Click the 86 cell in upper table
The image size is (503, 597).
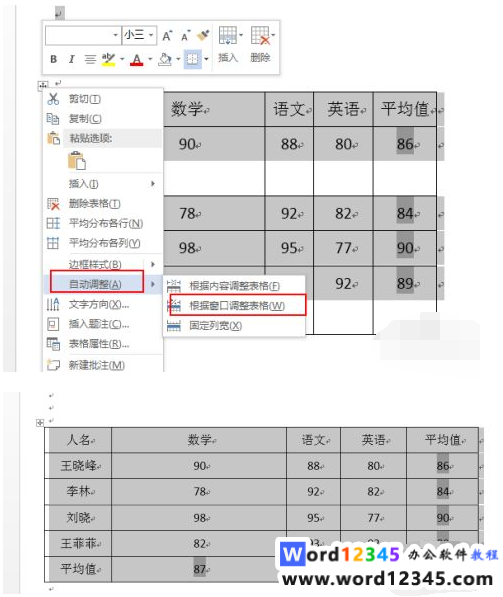405,144
